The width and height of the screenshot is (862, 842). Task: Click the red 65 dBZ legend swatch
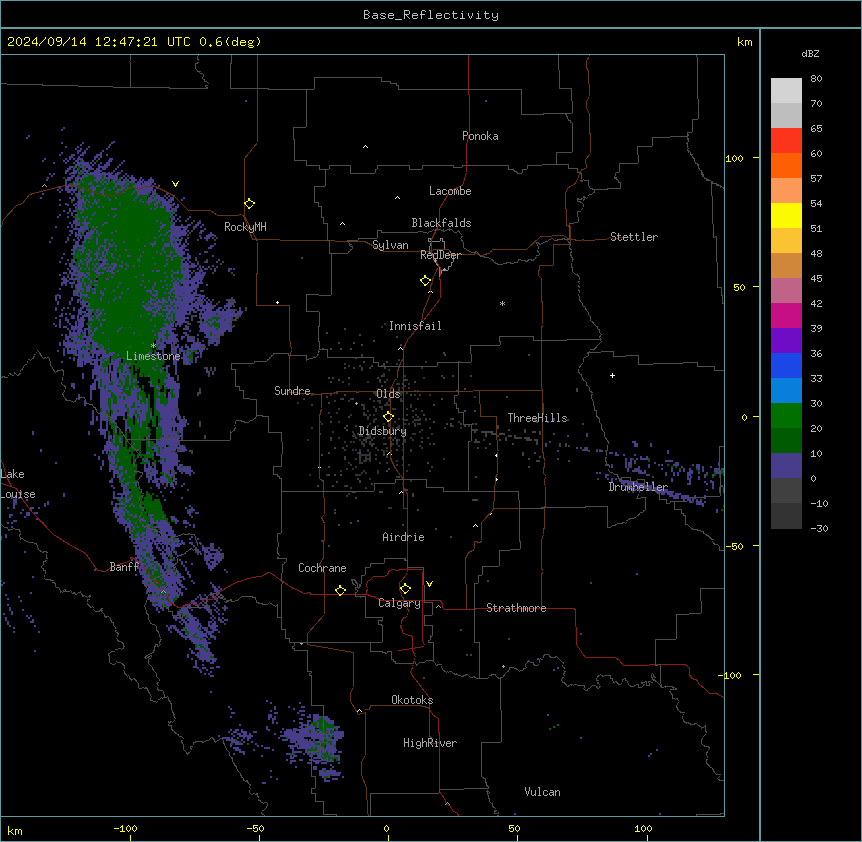click(786, 140)
